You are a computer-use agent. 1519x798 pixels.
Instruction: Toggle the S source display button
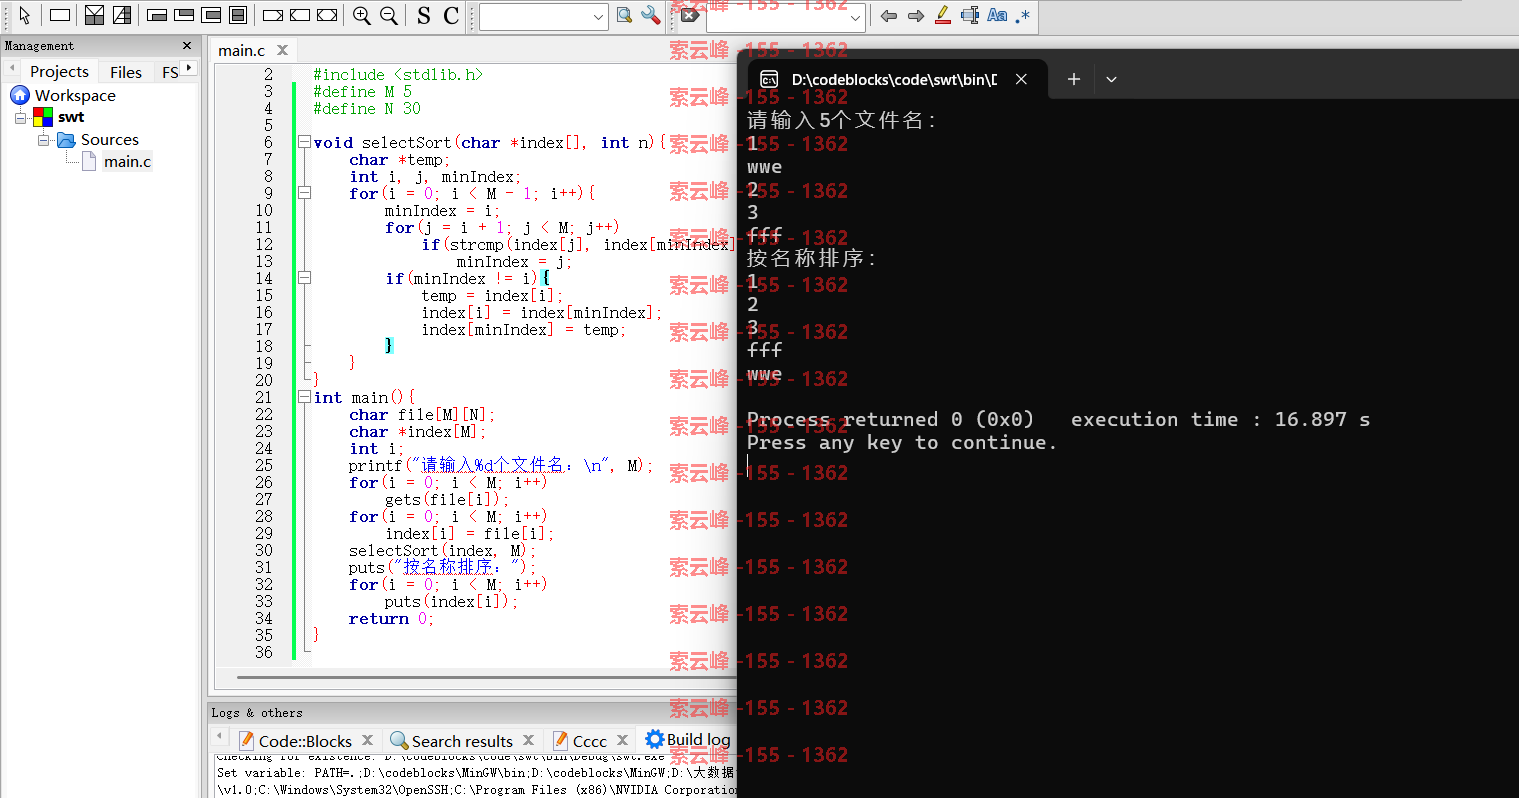[x=424, y=15]
